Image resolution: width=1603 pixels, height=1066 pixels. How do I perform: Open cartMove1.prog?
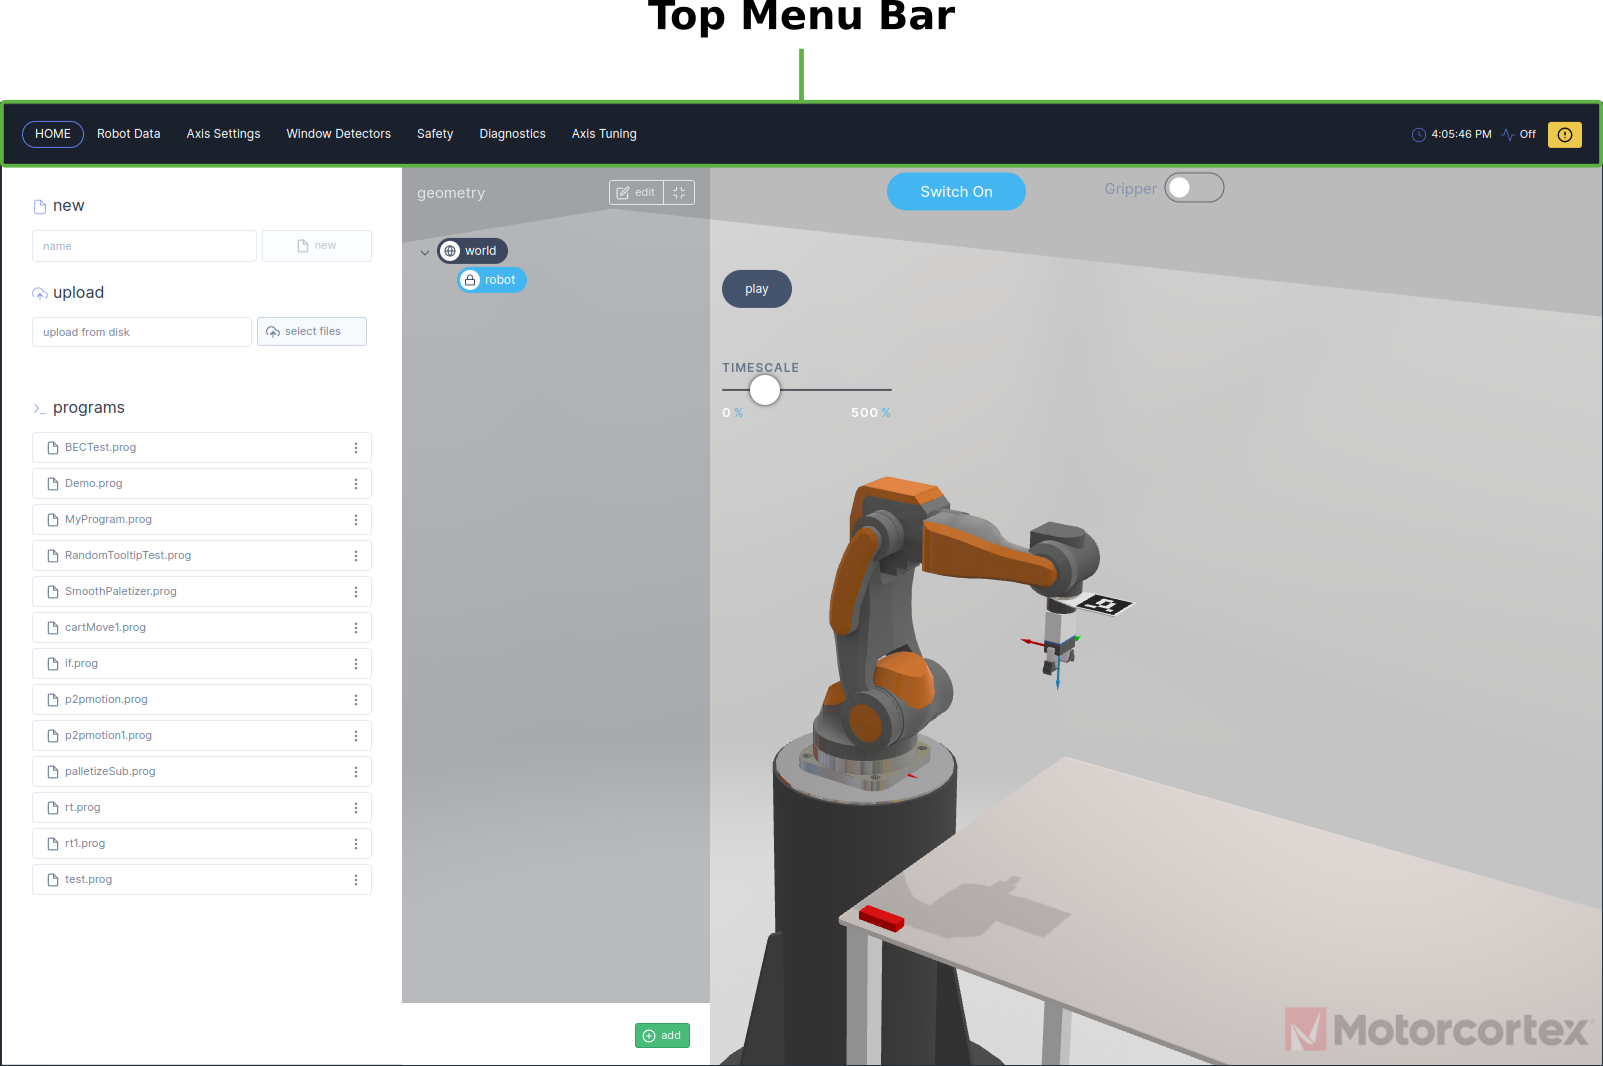pyautogui.click(x=202, y=628)
